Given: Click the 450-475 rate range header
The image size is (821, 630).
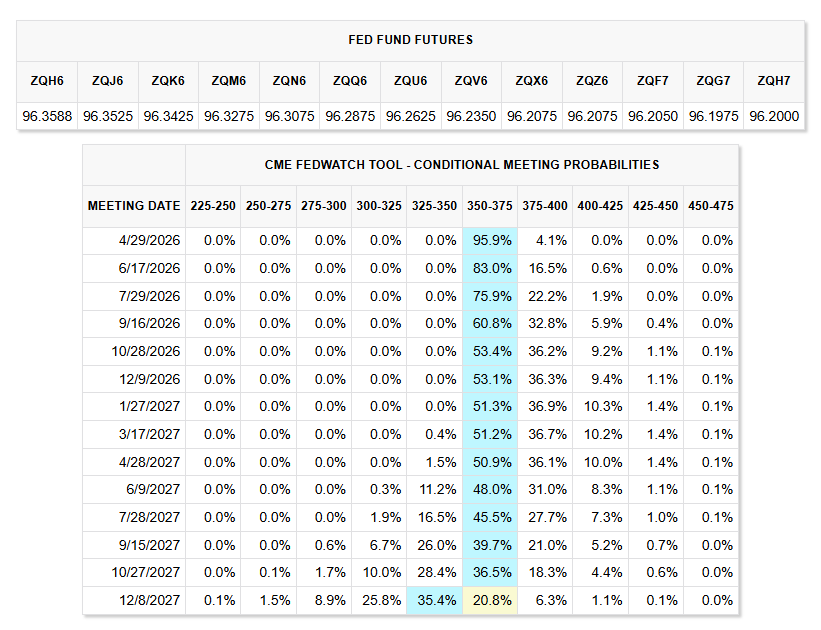Looking at the screenshot, I should coord(711,206).
